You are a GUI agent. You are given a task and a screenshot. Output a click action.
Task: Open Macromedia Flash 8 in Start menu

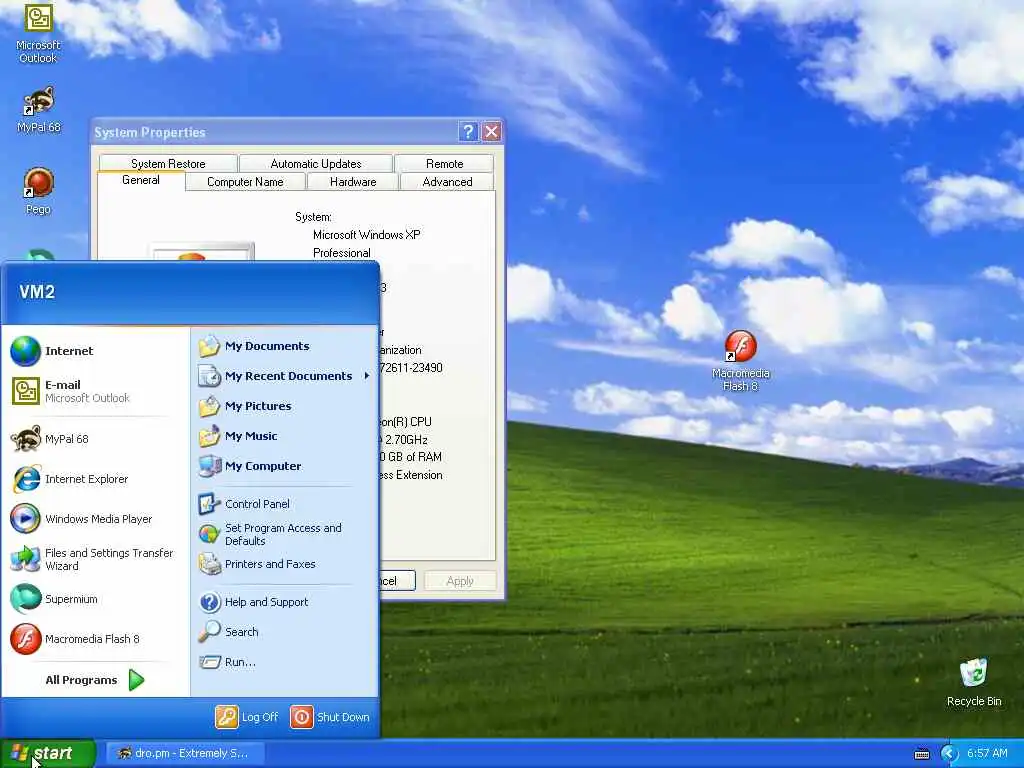point(95,639)
